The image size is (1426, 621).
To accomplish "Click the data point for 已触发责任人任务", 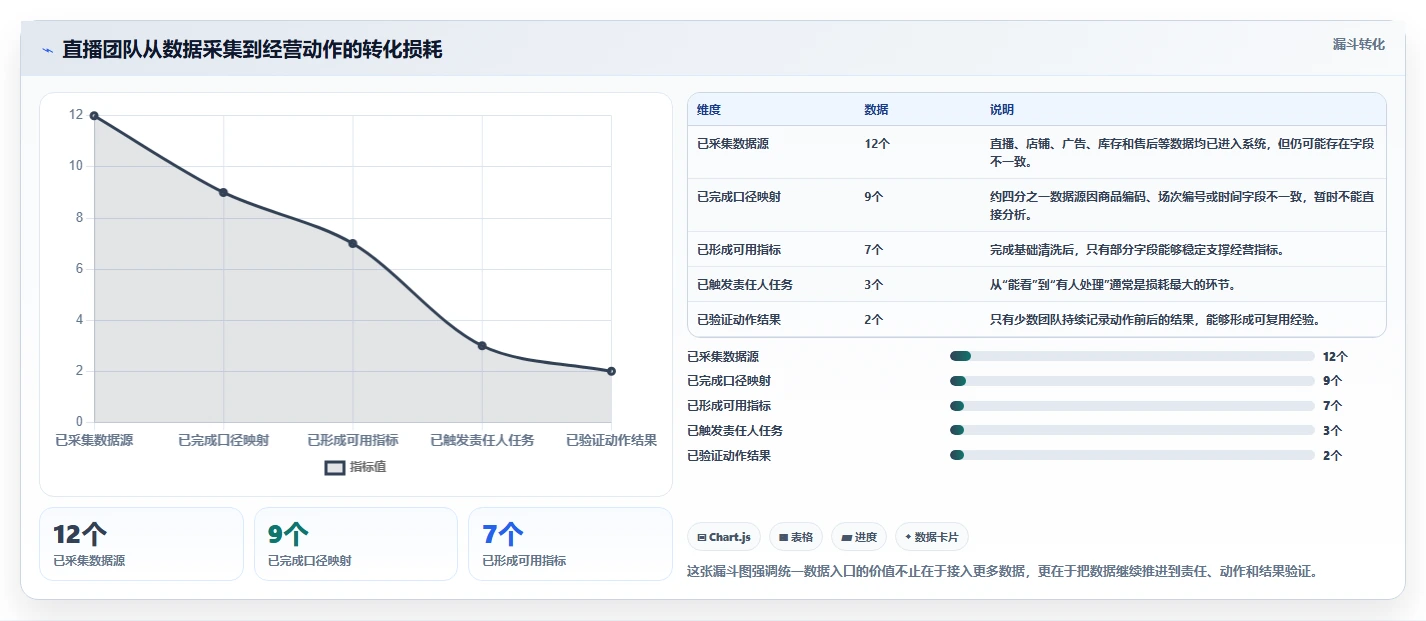I will tap(482, 346).
